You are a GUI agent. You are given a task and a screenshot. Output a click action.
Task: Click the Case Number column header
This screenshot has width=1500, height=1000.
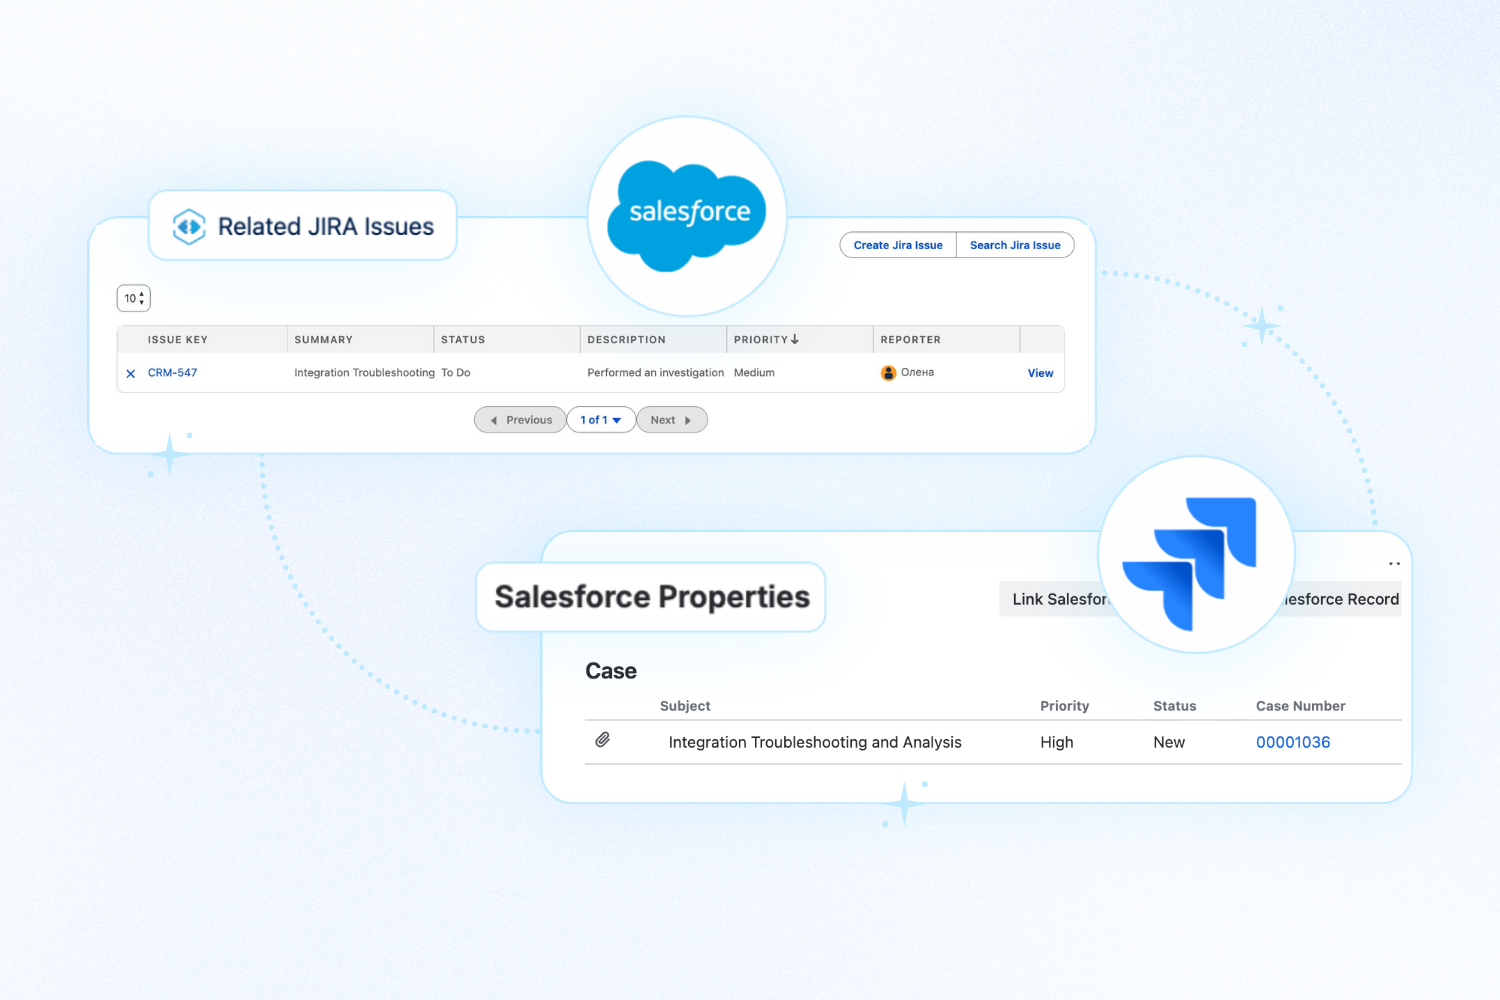click(1300, 706)
